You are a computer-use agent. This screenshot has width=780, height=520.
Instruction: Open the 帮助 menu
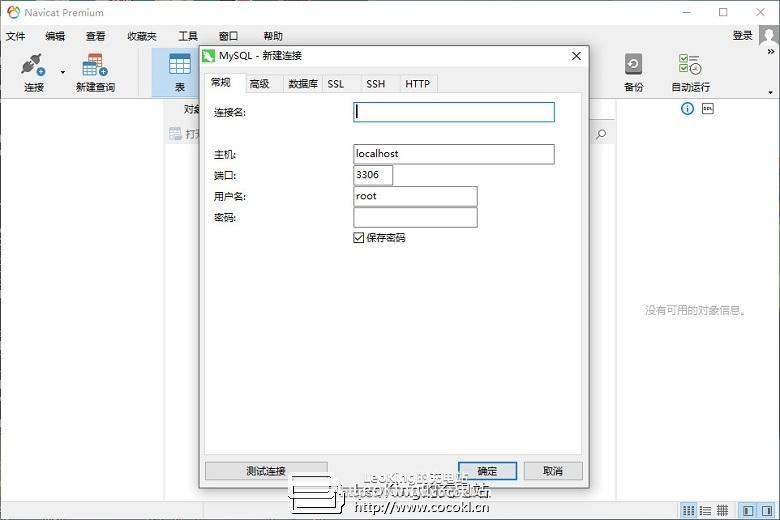(x=273, y=36)
